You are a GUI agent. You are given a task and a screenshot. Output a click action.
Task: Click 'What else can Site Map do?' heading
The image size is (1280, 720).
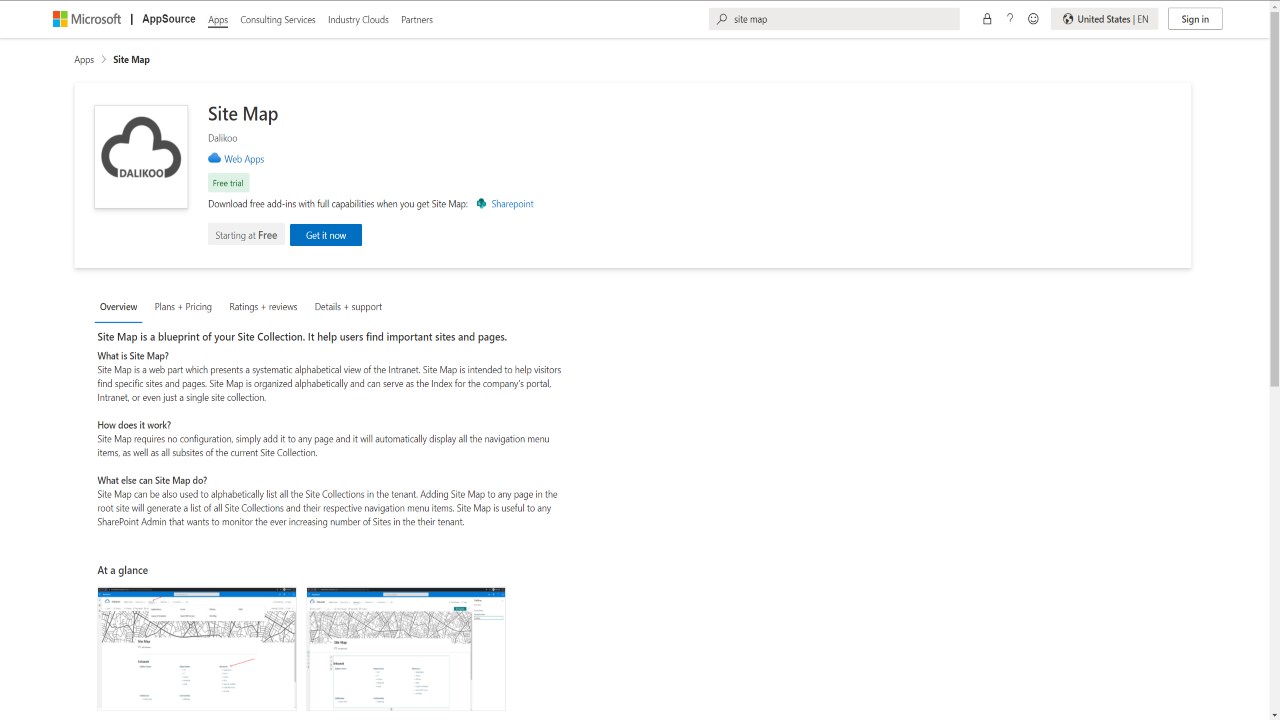tap(152, 481)
